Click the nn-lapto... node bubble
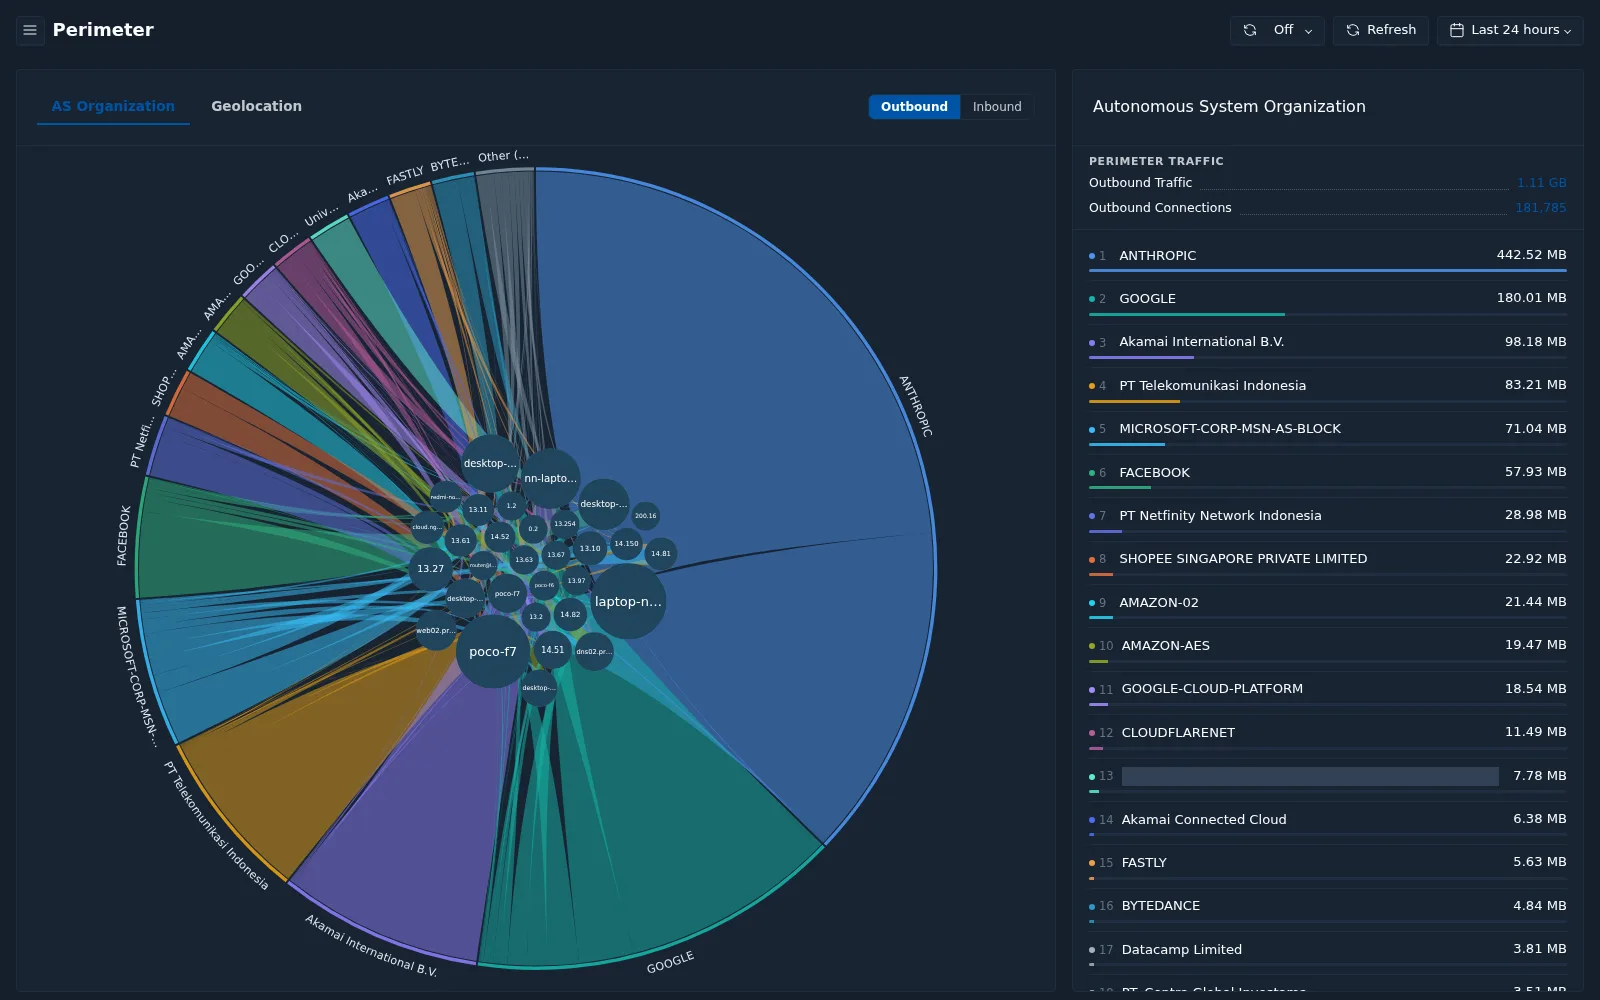This screenshot has width=1600, height=1000. point(550,478)
